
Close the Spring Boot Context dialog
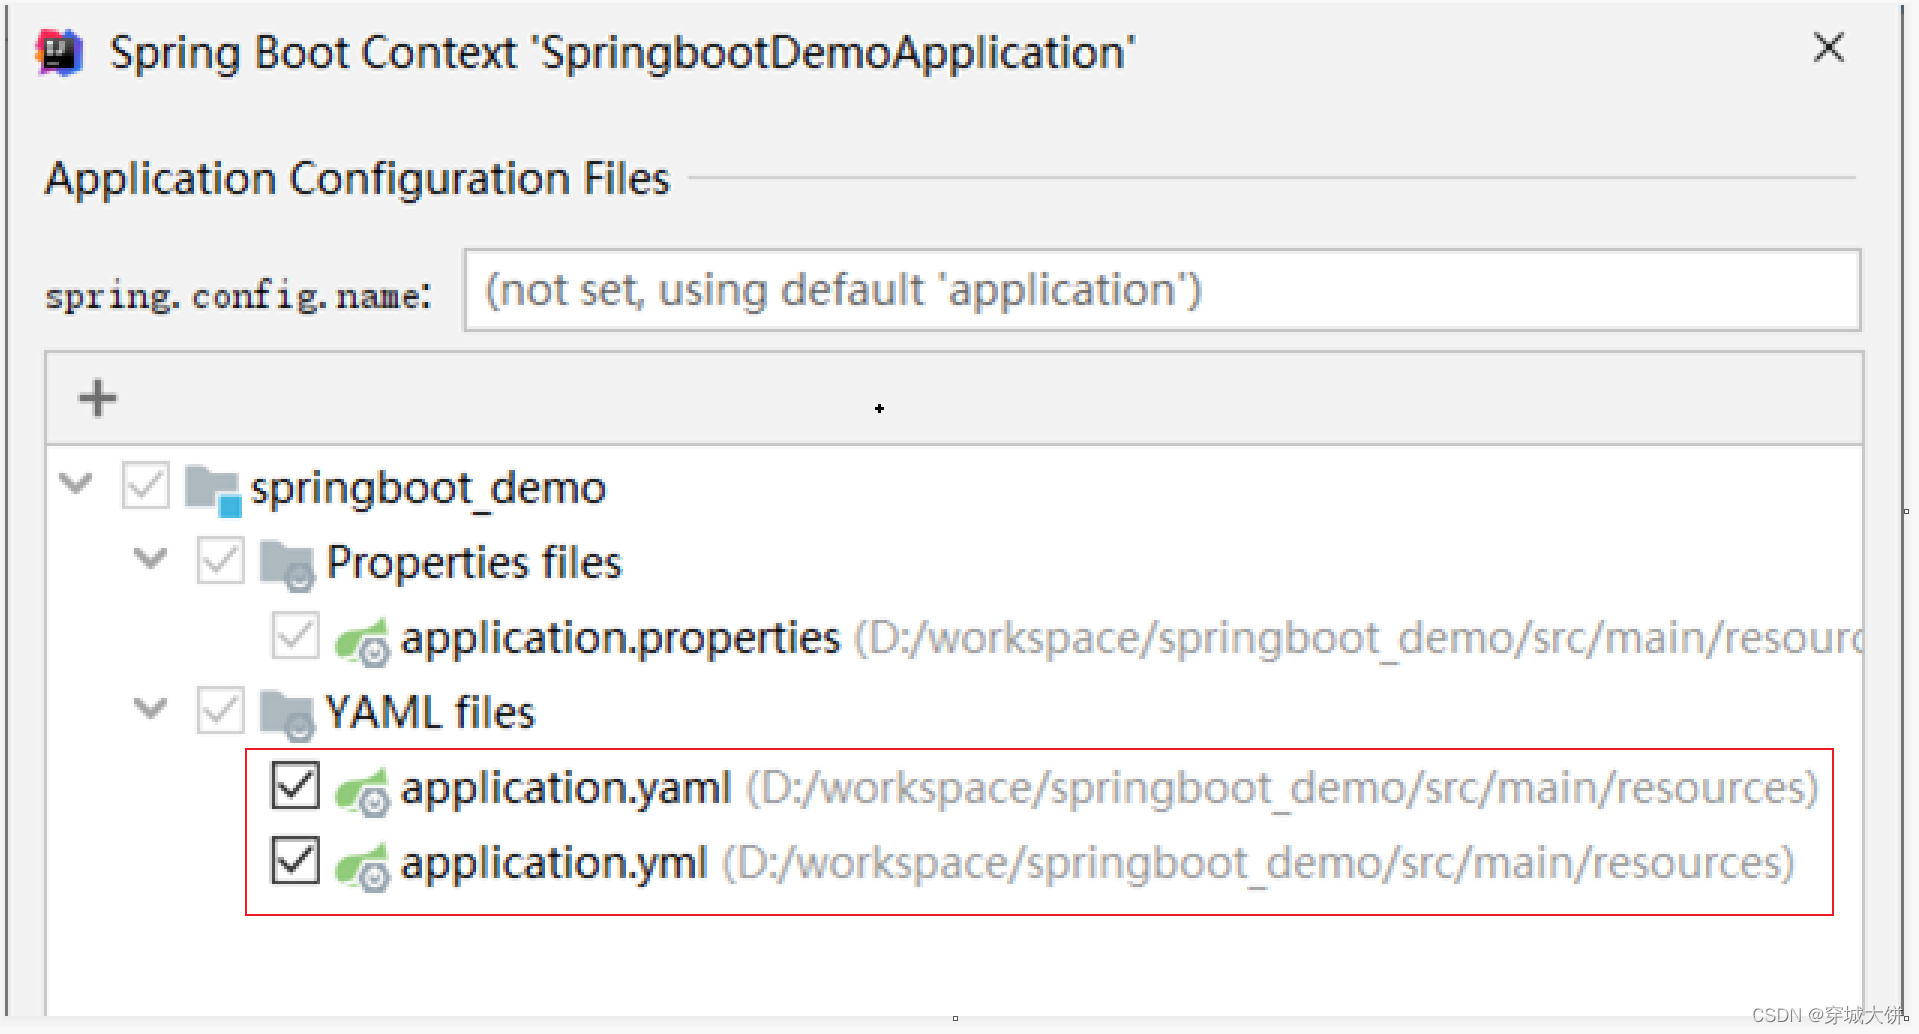click(x=1828, y=47)
